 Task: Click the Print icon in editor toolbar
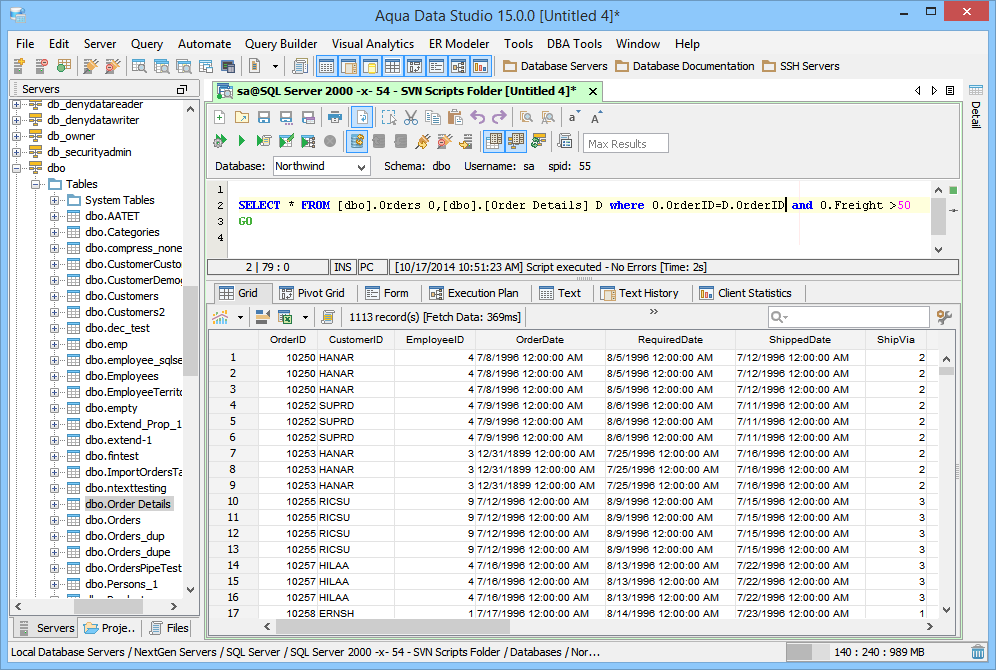point(335,117)
